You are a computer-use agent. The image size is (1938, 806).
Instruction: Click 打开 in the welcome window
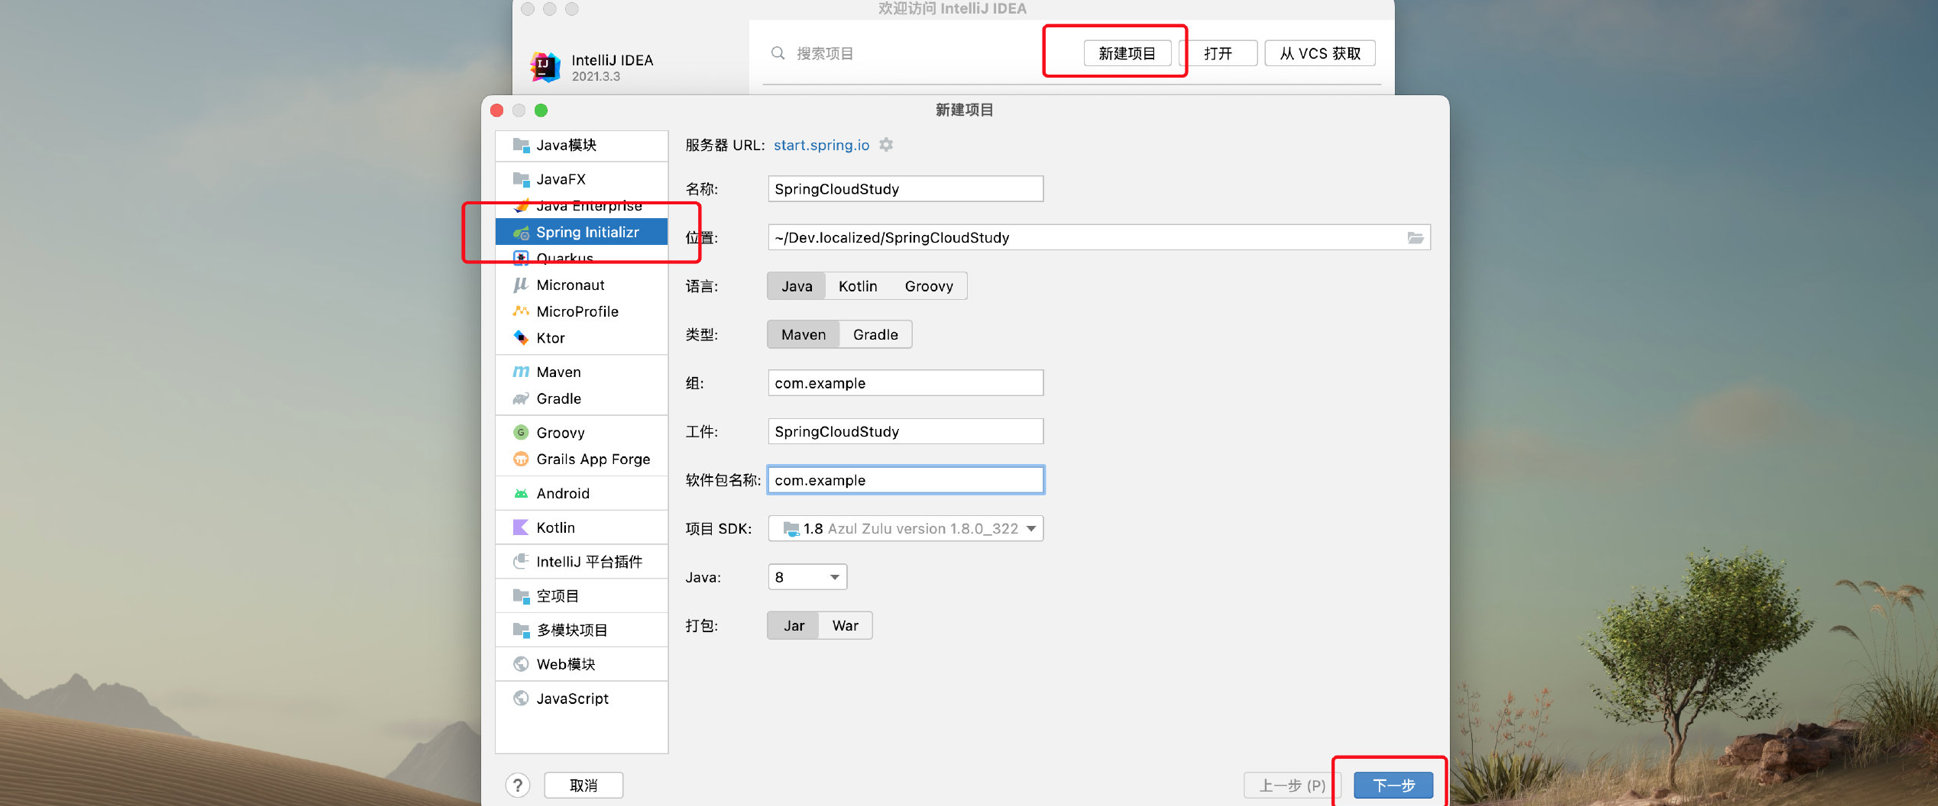1218,53
